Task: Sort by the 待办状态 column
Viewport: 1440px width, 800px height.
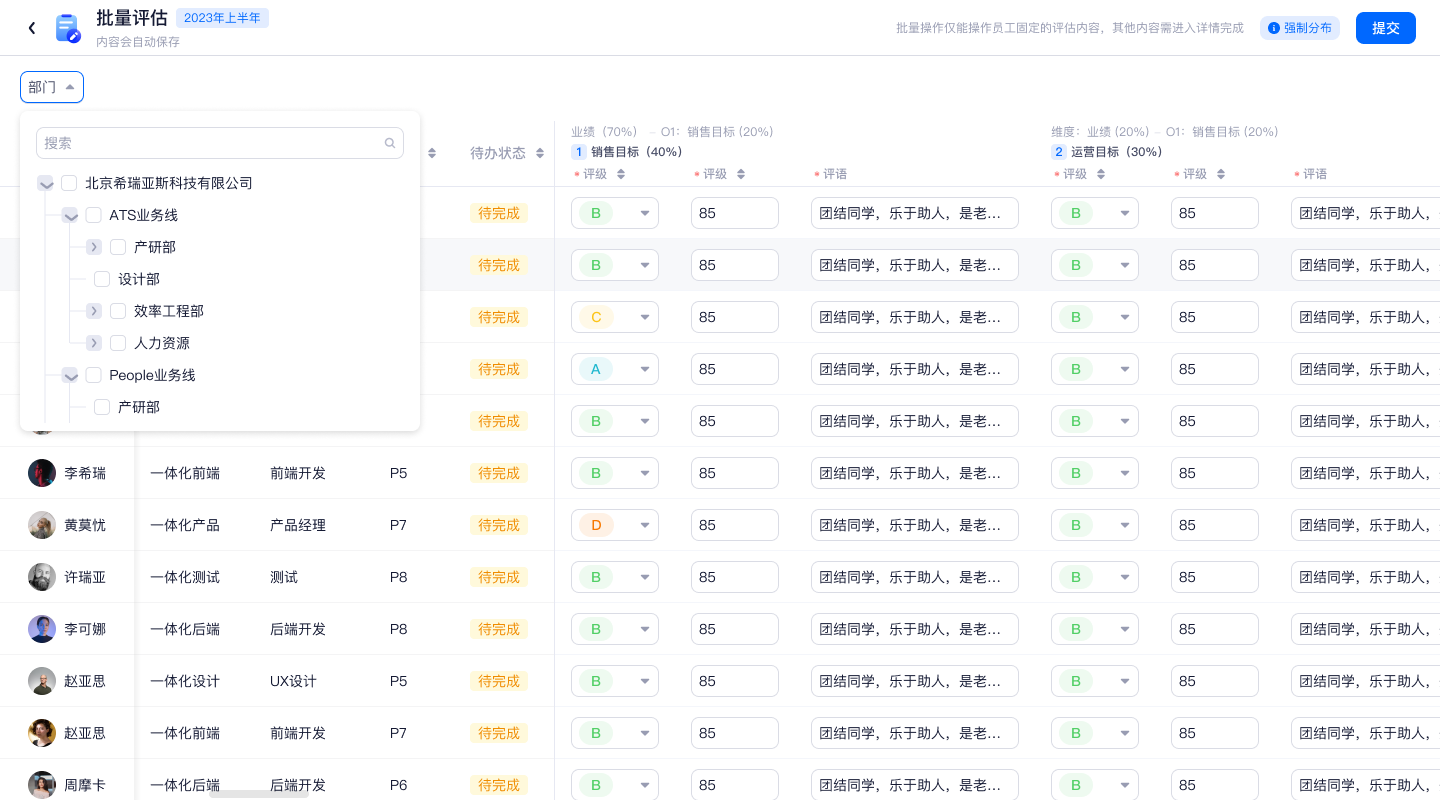Action: (540, 153)
